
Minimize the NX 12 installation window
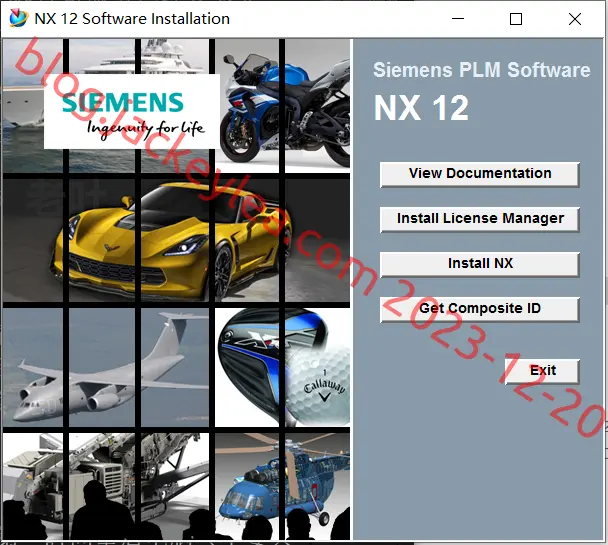pos(458,19)
